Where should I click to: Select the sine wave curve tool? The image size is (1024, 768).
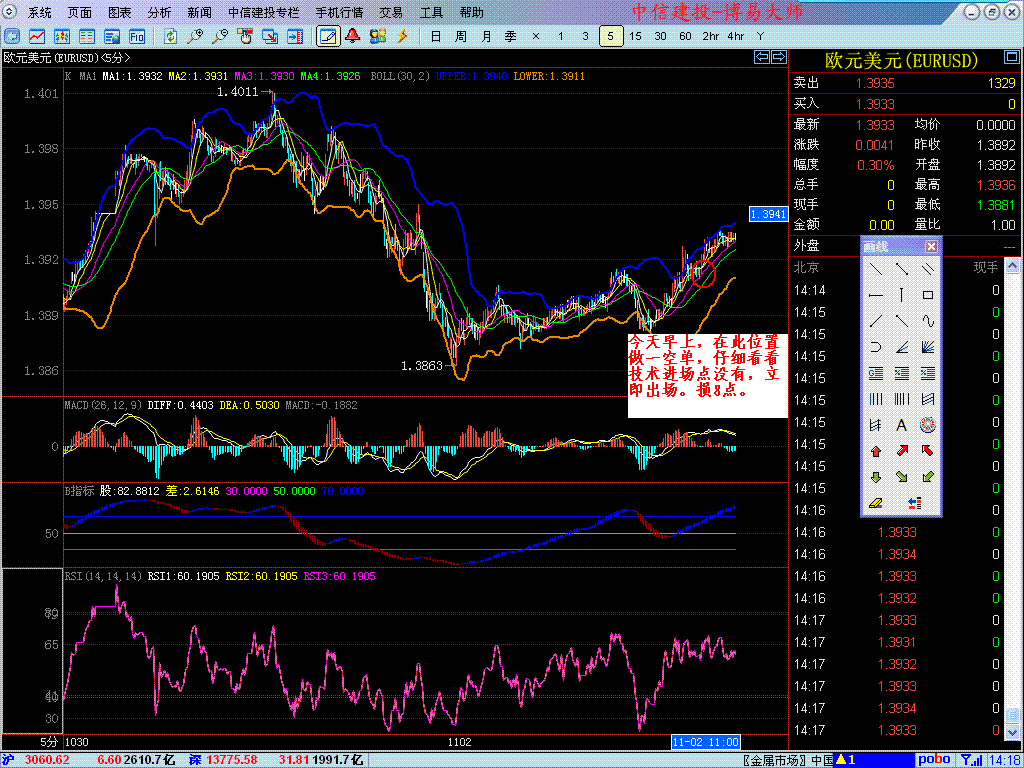coord(928,321)
